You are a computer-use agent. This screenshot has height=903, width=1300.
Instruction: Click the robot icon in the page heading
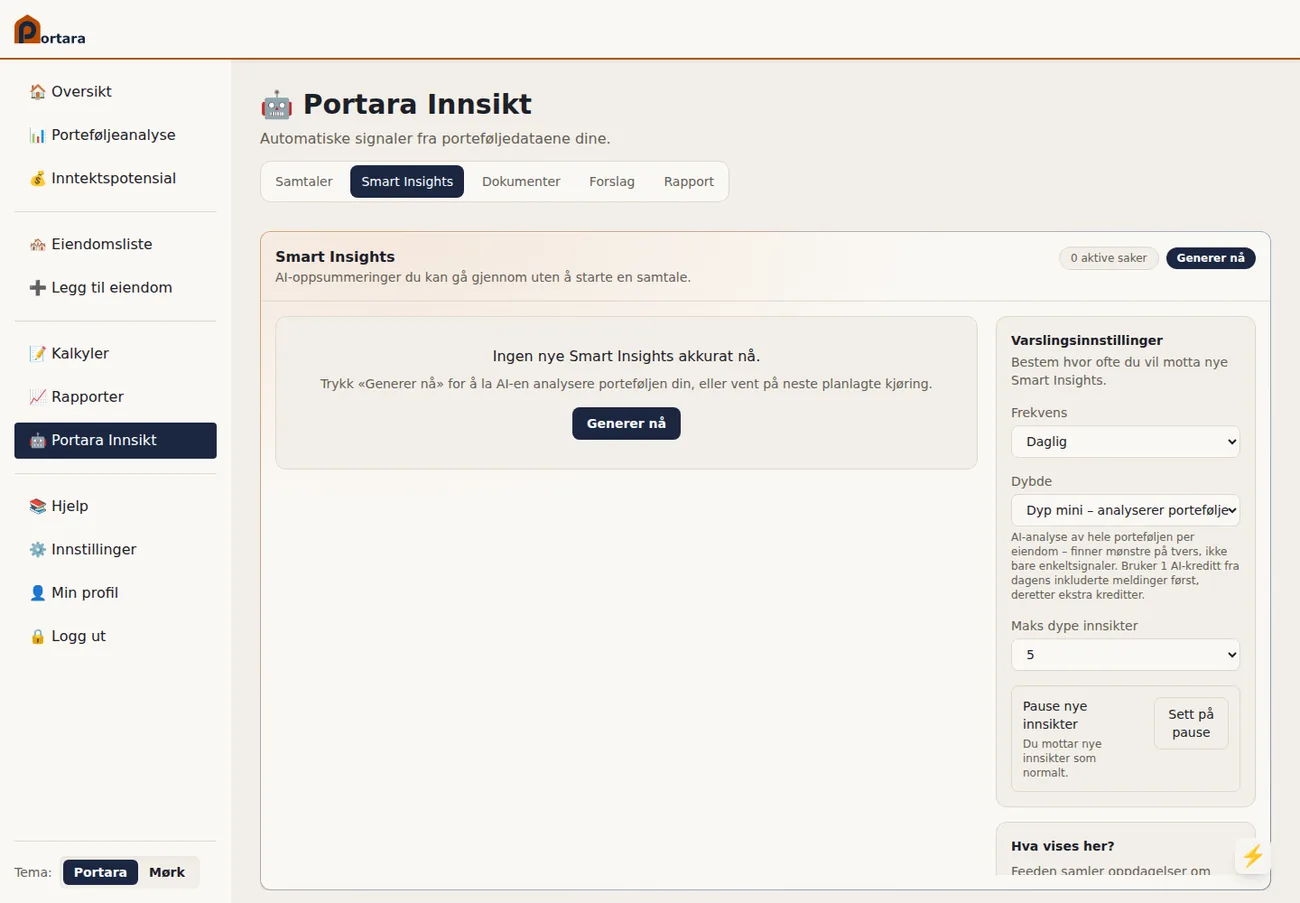coord(276,104)
